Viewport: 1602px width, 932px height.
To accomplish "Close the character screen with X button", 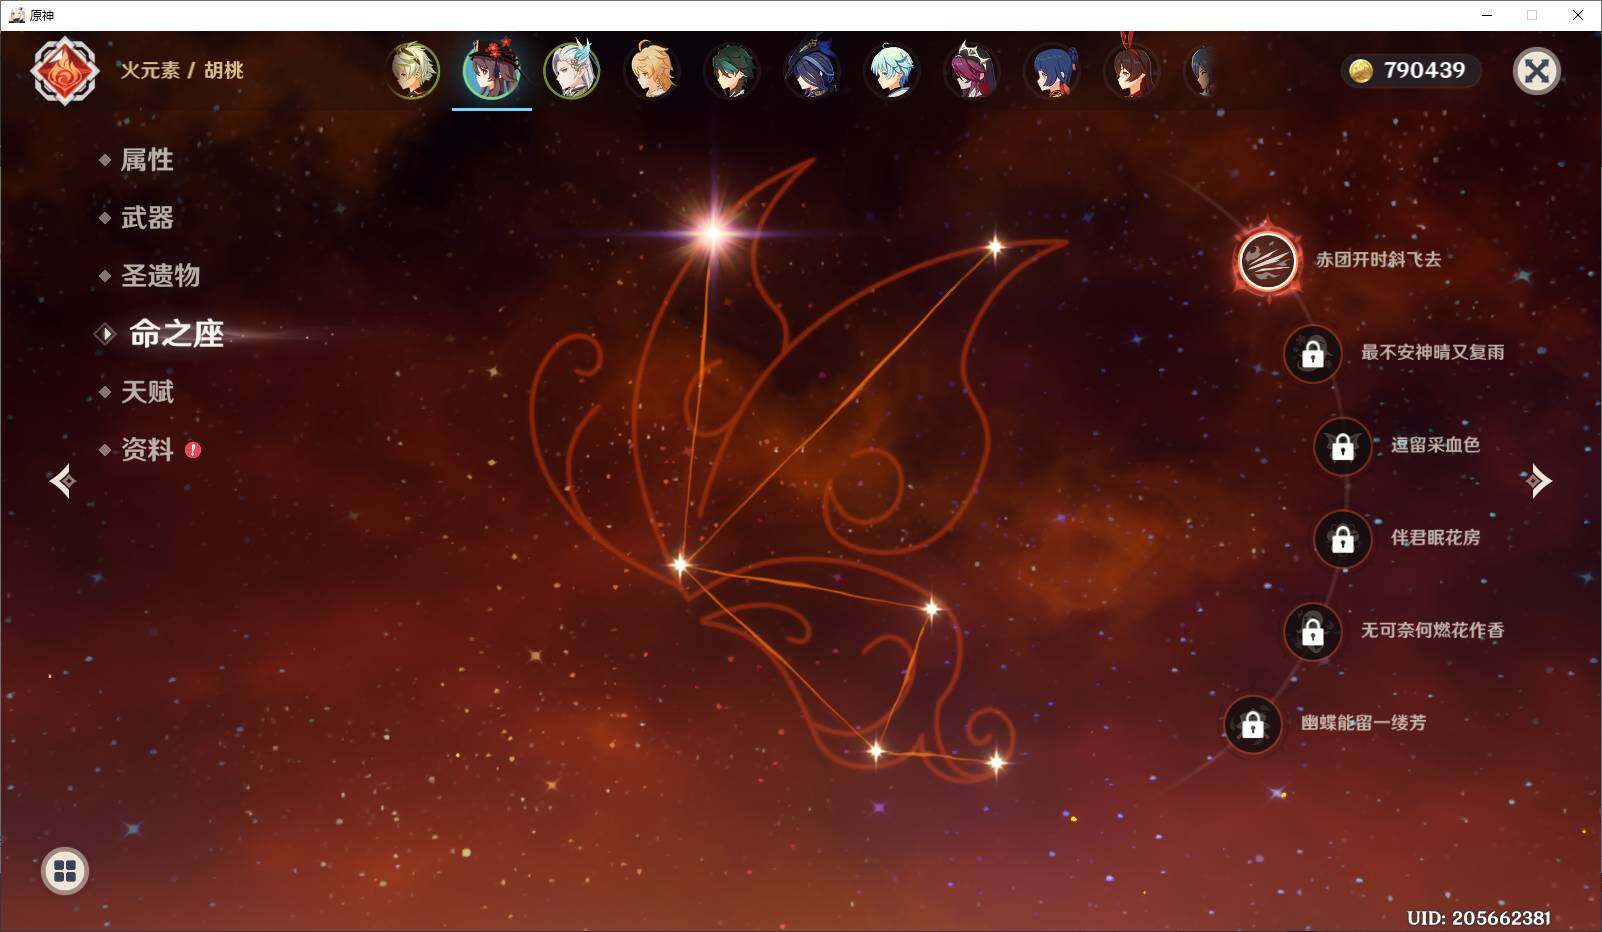I will pyautogui.click(x=1537, y=71).
